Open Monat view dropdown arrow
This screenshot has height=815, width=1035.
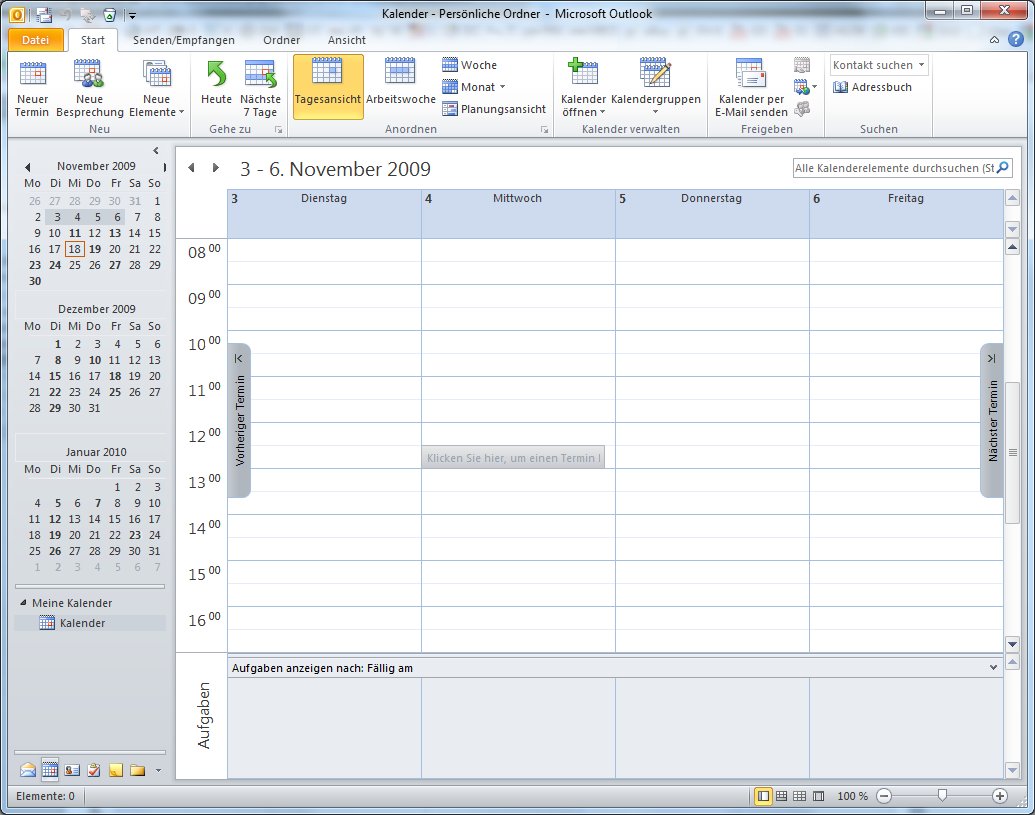point(502,87)
